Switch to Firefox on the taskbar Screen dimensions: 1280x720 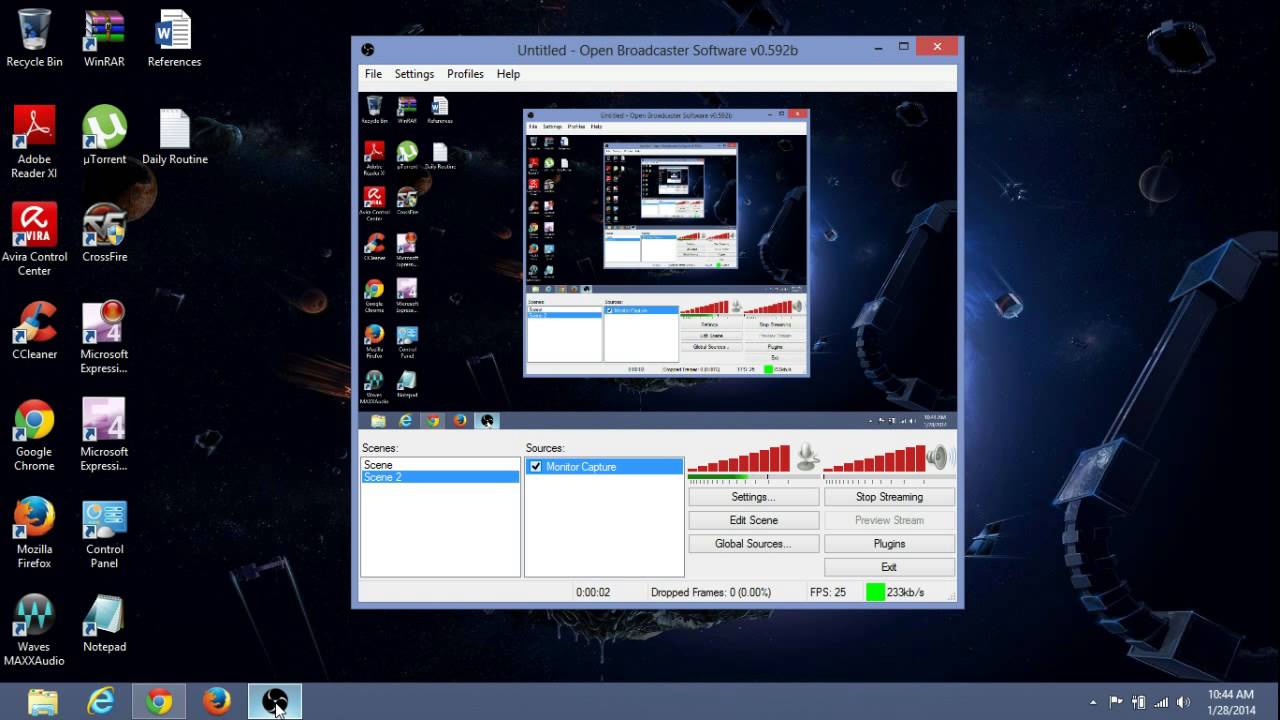[x=217, y=702]
